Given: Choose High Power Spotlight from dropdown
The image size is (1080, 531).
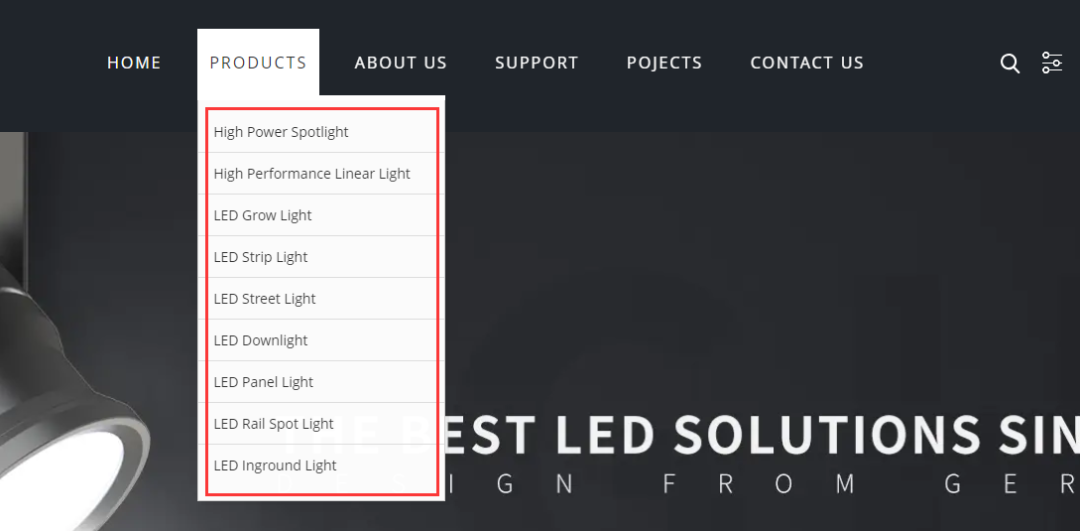Looking at the screenshot, I should [x=281, y=132].
